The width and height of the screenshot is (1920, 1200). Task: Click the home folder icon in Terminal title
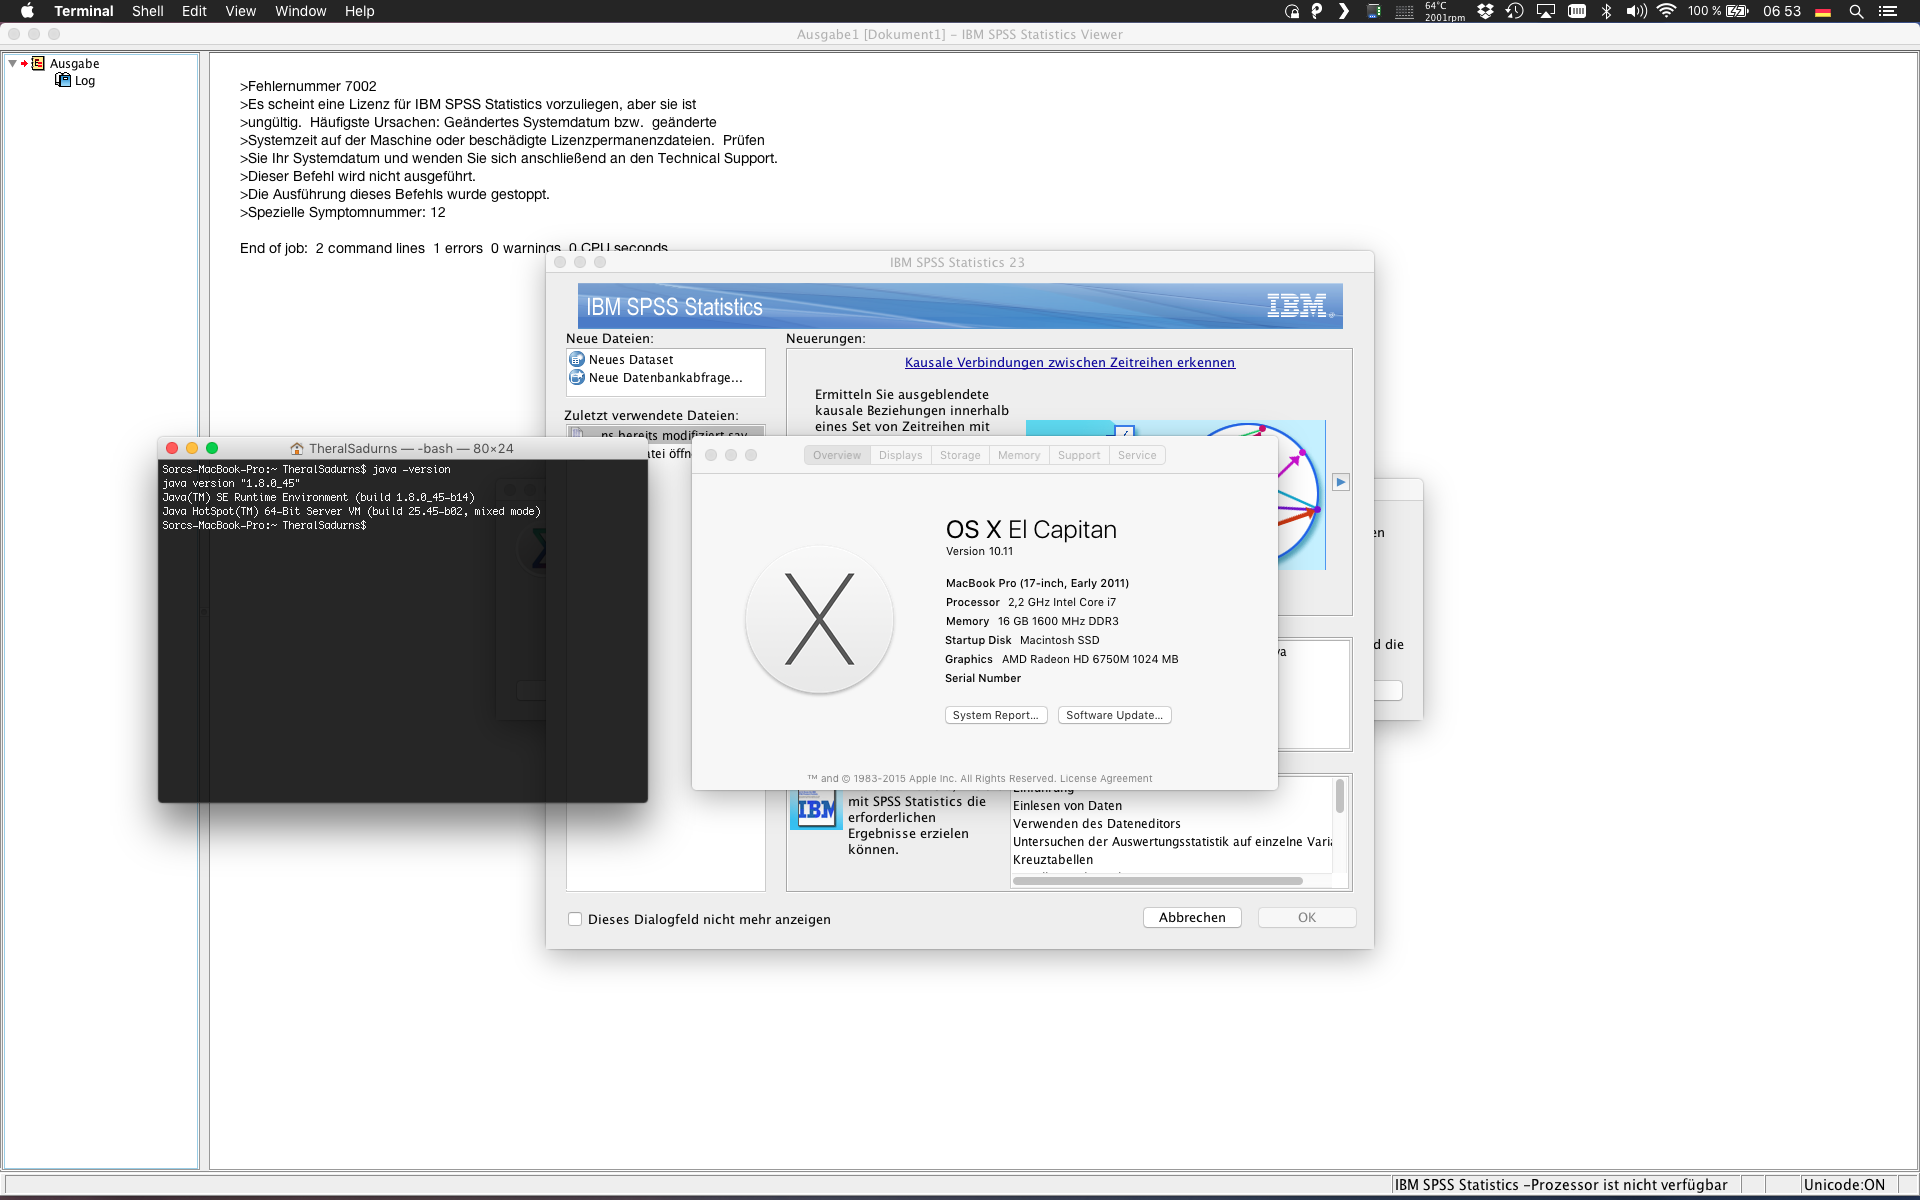[297, 448]
